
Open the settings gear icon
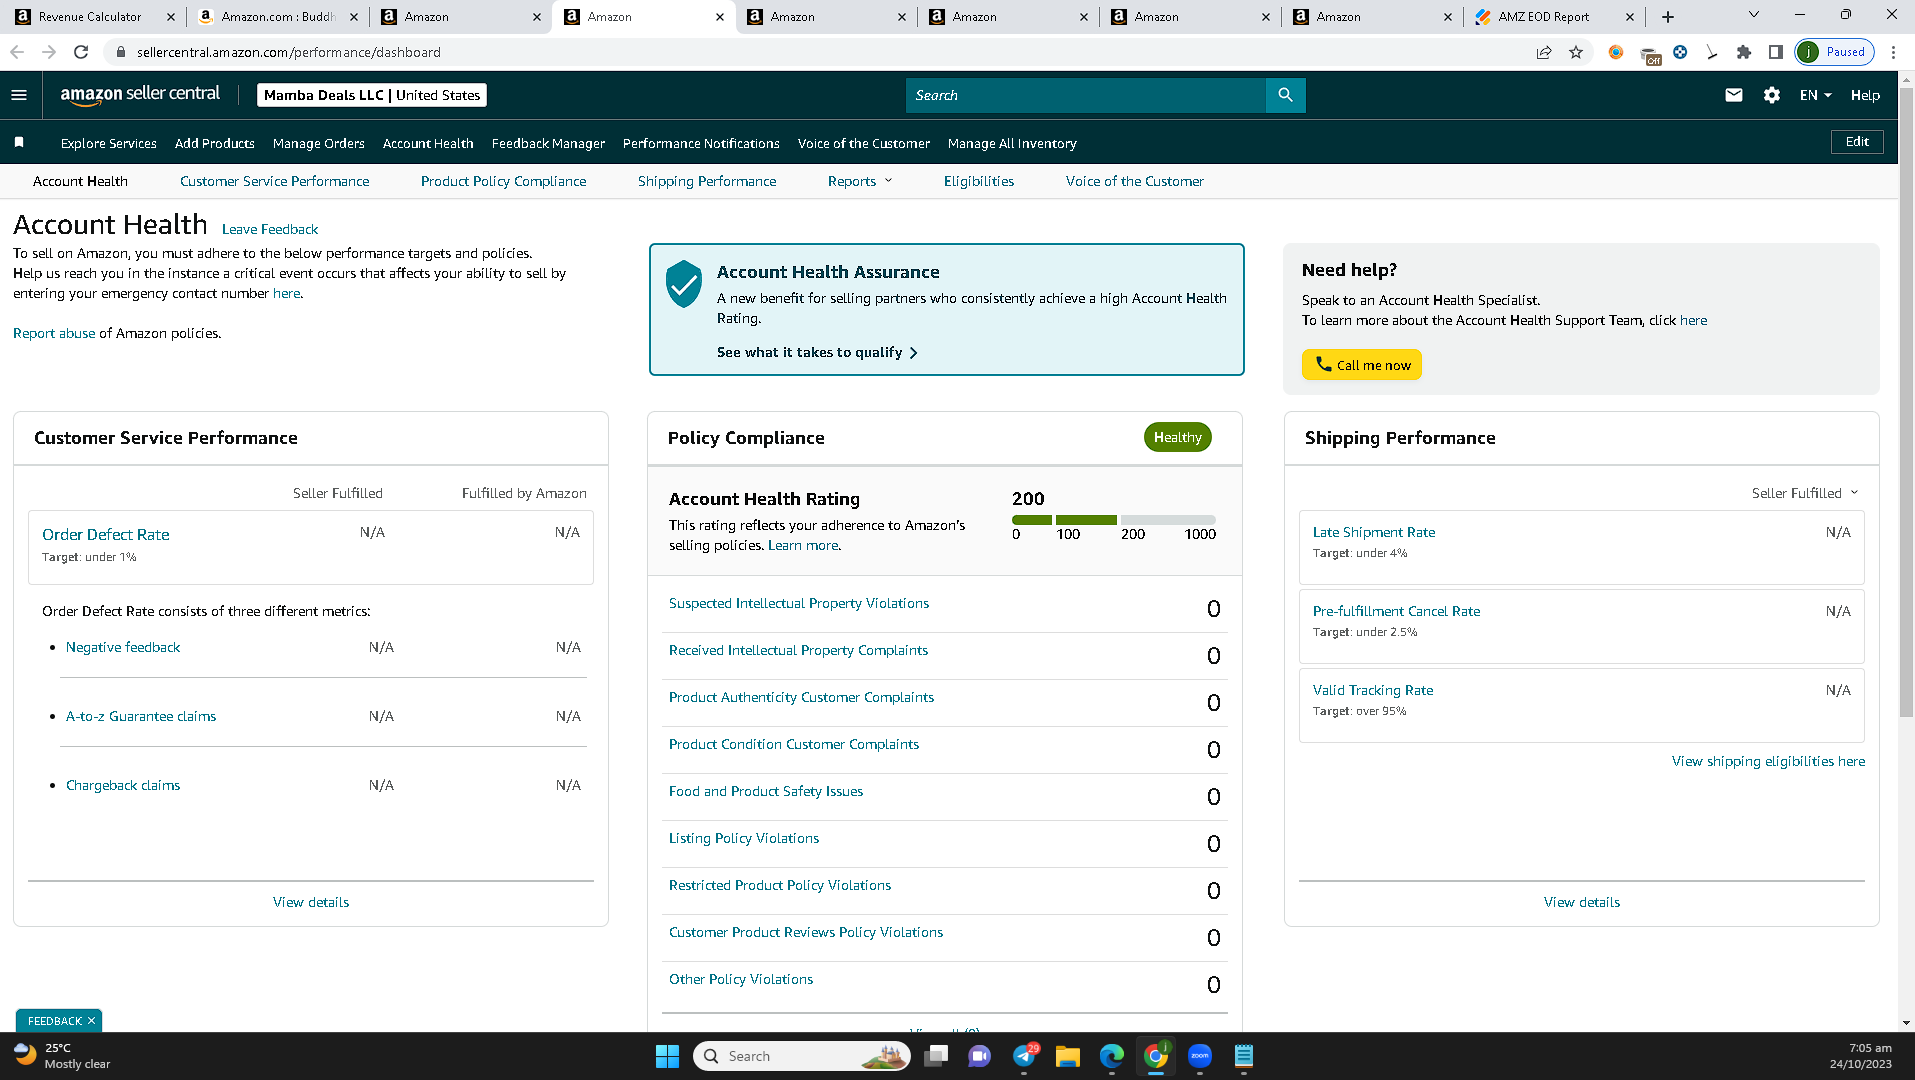pyautogui.click(x=1771, y=95)
